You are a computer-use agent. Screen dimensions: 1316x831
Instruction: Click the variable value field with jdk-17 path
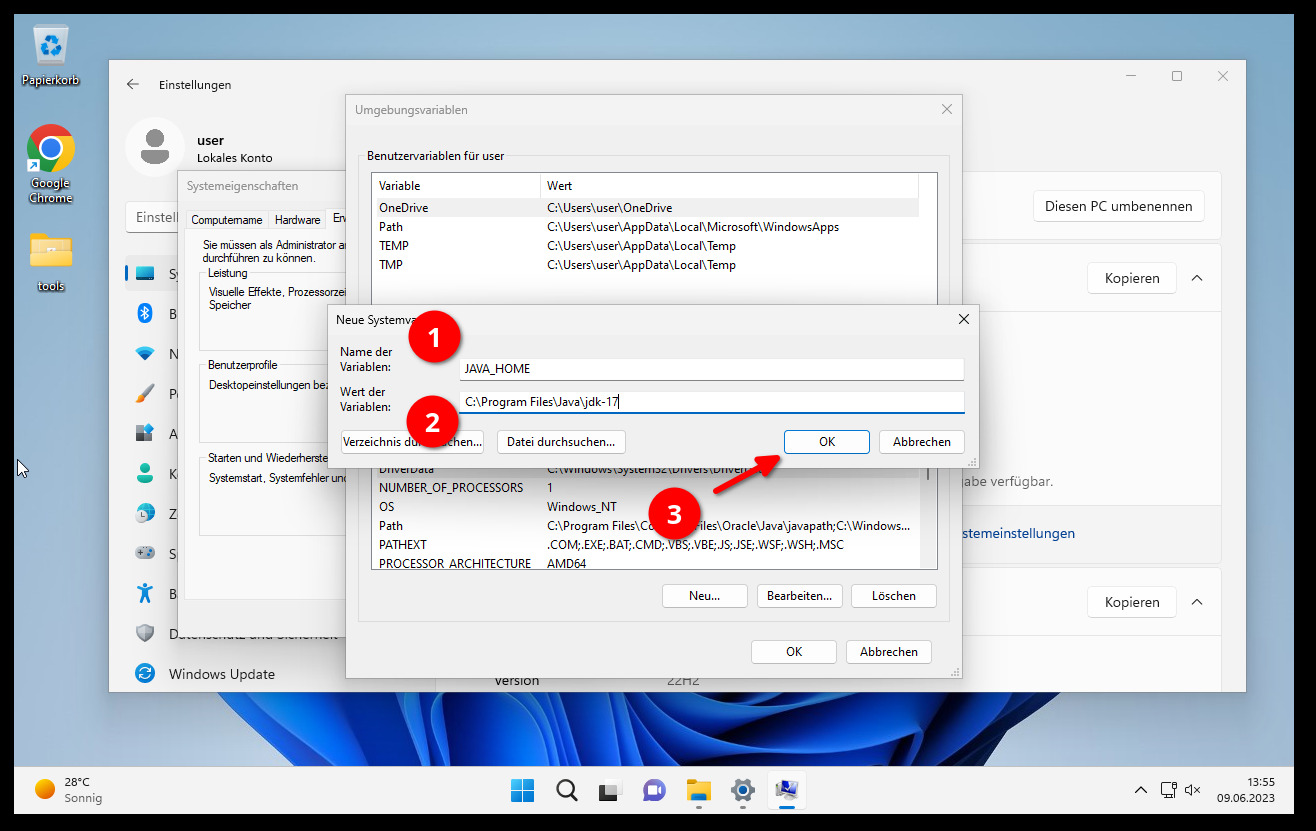pyautogui.click(x=712, y=402)
